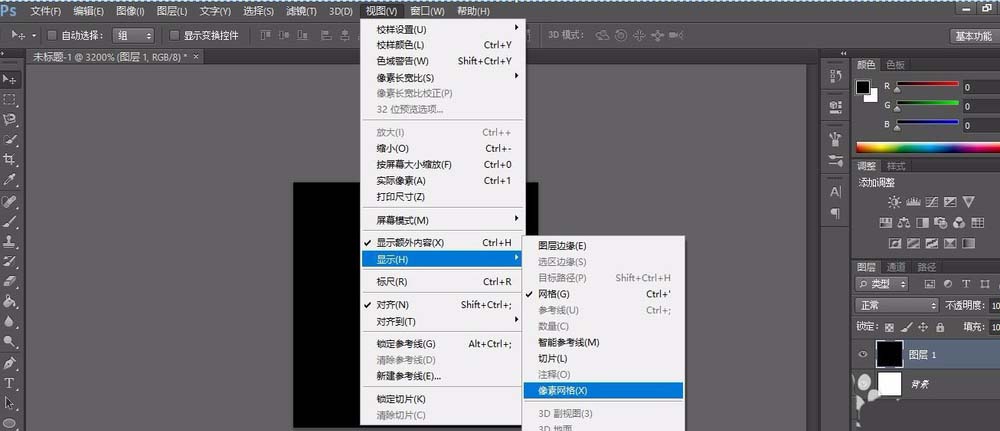Select the Crop tool
Screen dimensions: 1000x431
click(10, 159)
